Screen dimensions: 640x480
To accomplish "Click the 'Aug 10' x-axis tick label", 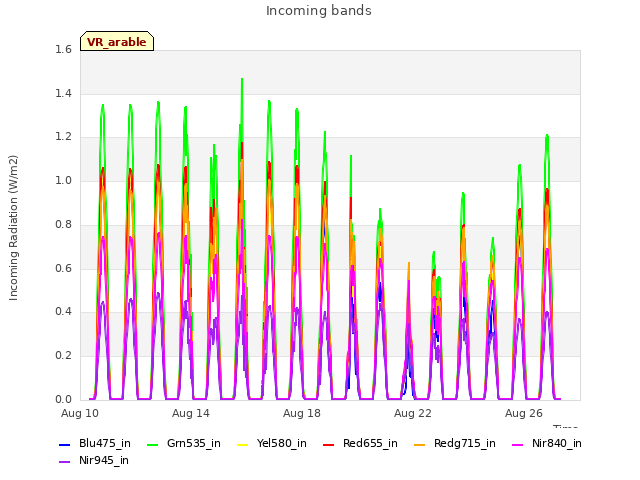I will click(x=80, y=413).
